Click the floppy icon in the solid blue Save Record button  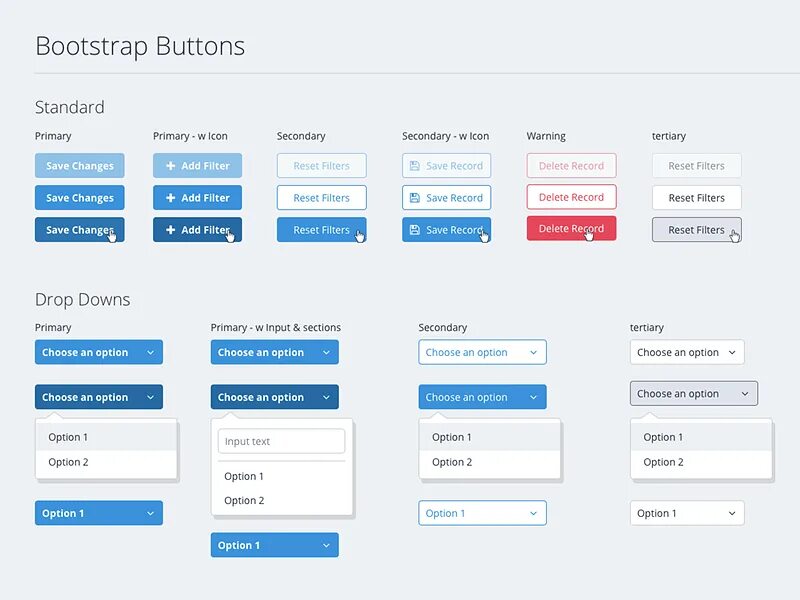coord(415,230)
